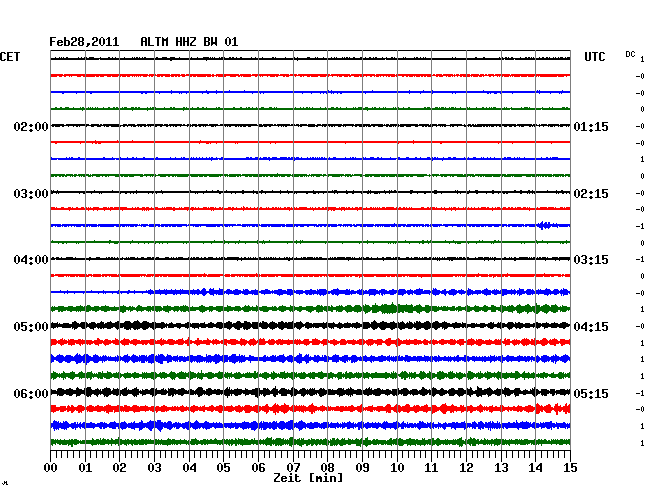Click minute tick label 08

click(327, 467)
